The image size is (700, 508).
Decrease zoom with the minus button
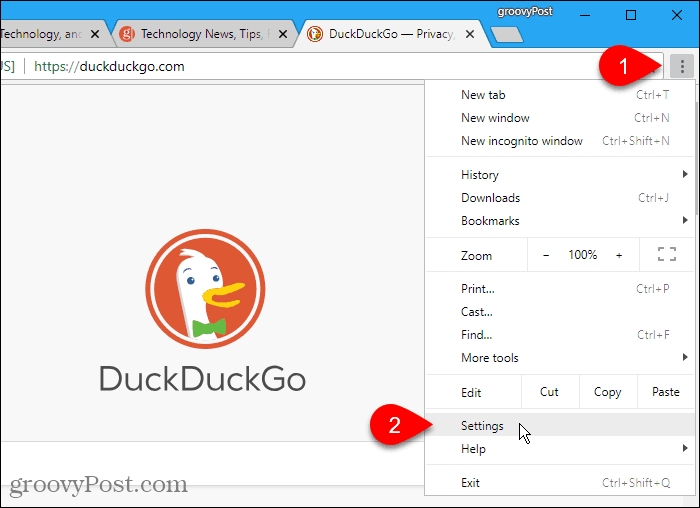click(546, 255)
